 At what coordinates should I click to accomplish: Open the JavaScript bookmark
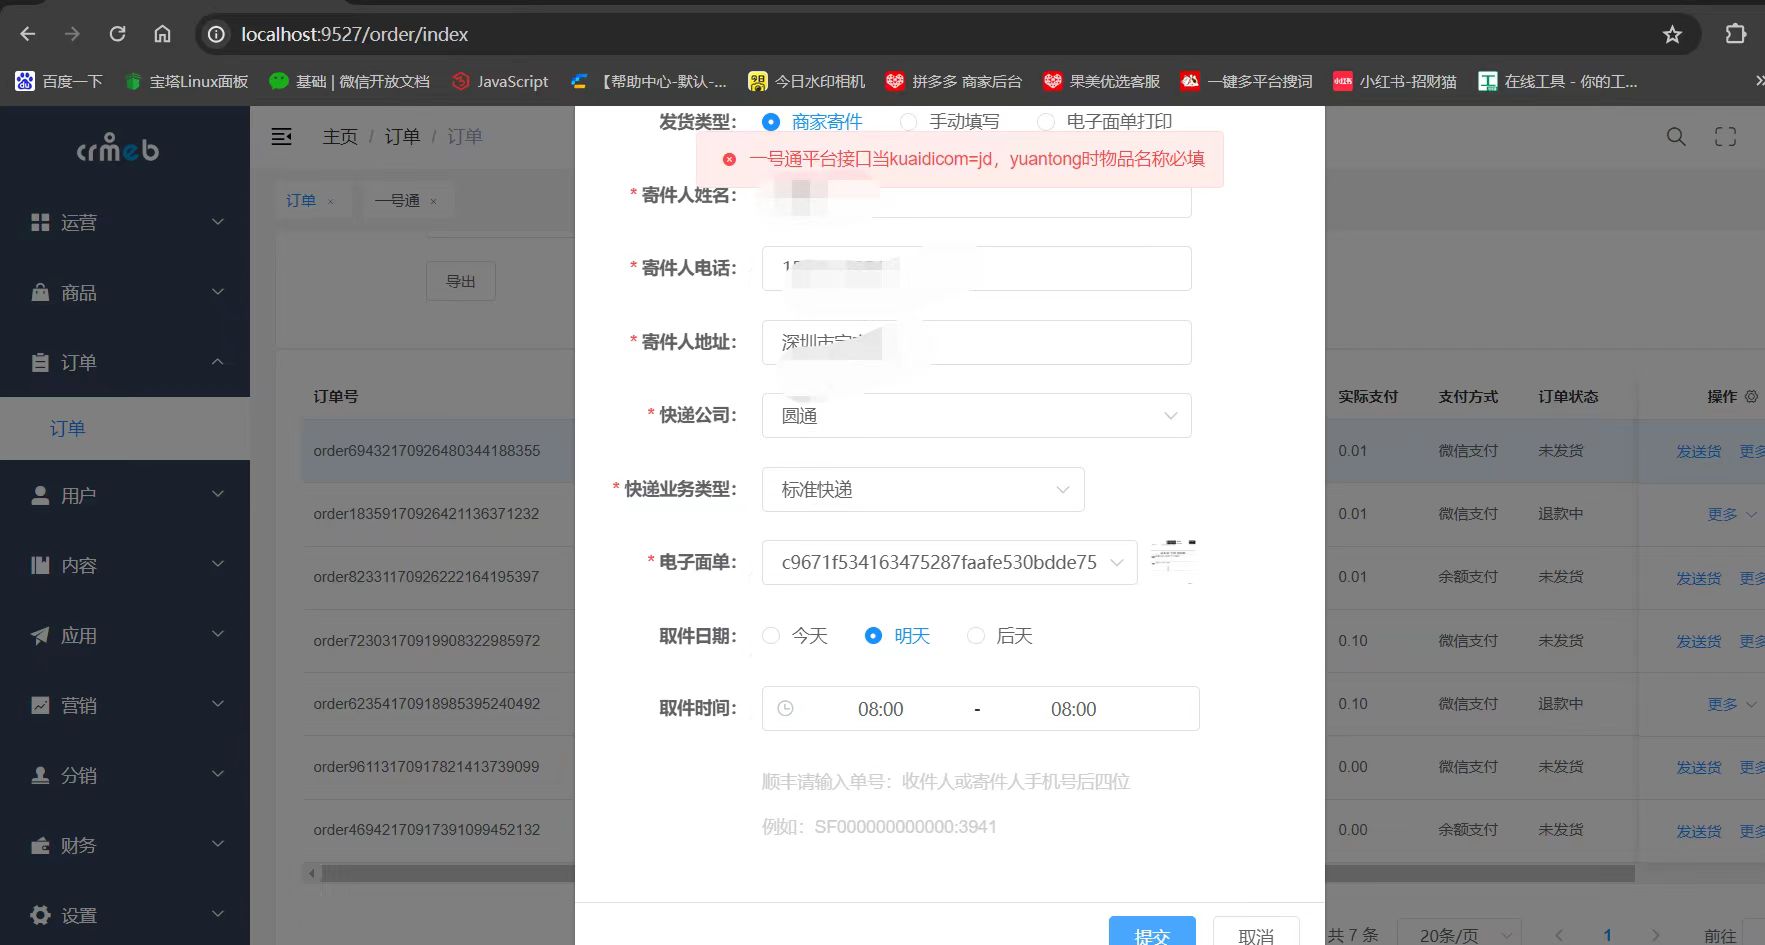click(500, 81)
